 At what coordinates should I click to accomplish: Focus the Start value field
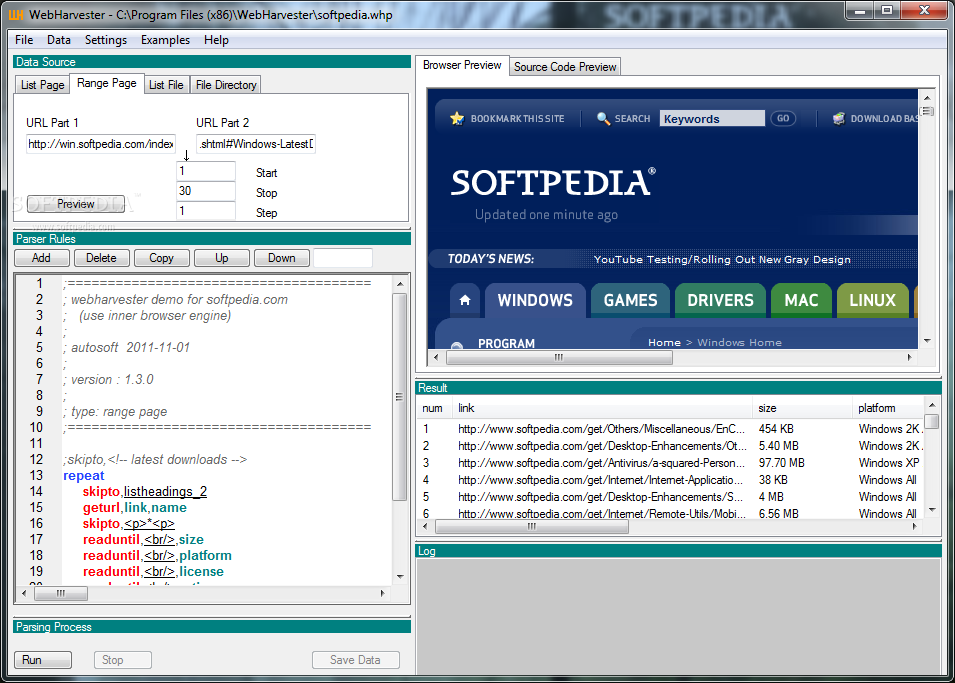[x=206, y=171]
